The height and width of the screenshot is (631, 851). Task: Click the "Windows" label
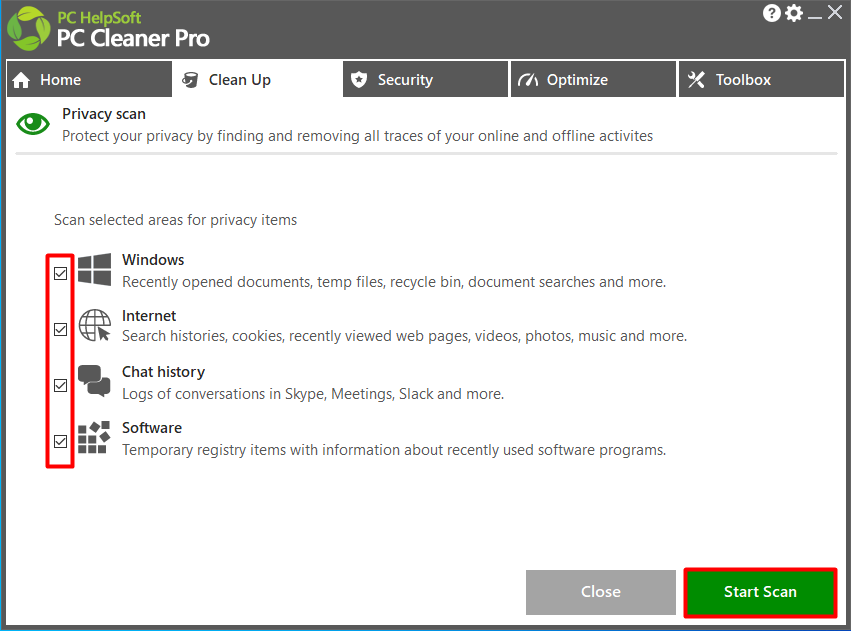click(153, 260)
